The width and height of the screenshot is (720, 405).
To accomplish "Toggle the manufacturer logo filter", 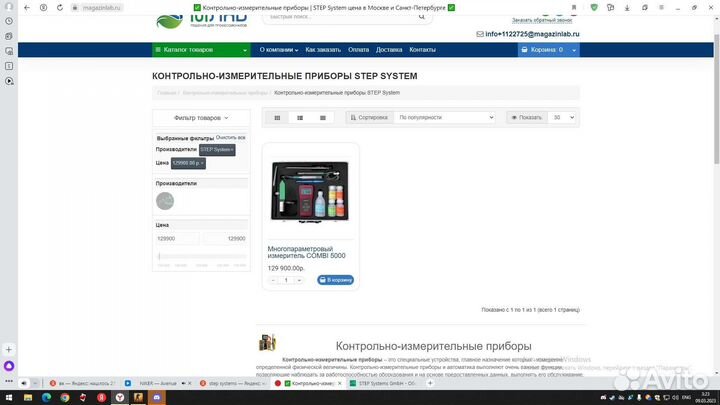I will click(x=165, y=201).
